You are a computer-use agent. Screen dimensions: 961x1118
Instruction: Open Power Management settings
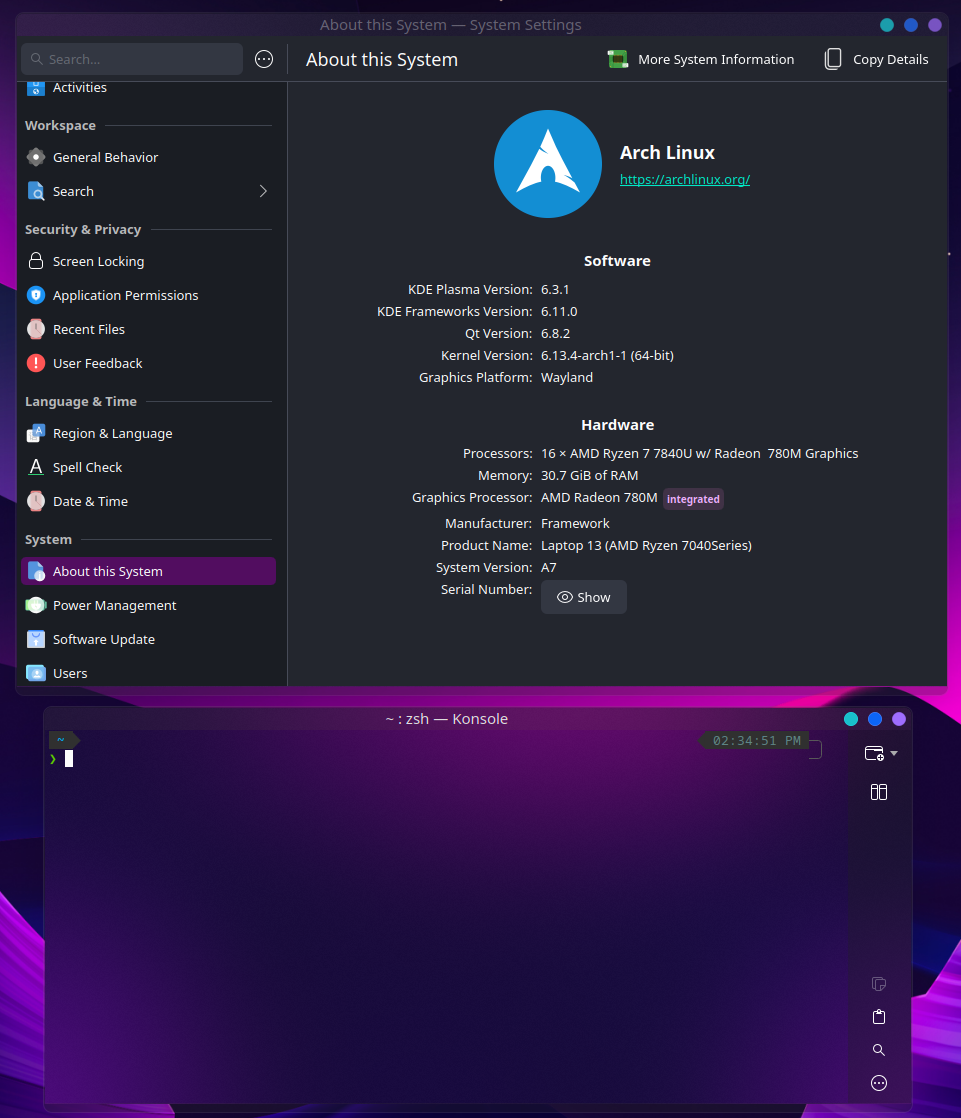[x=148, y=605]
